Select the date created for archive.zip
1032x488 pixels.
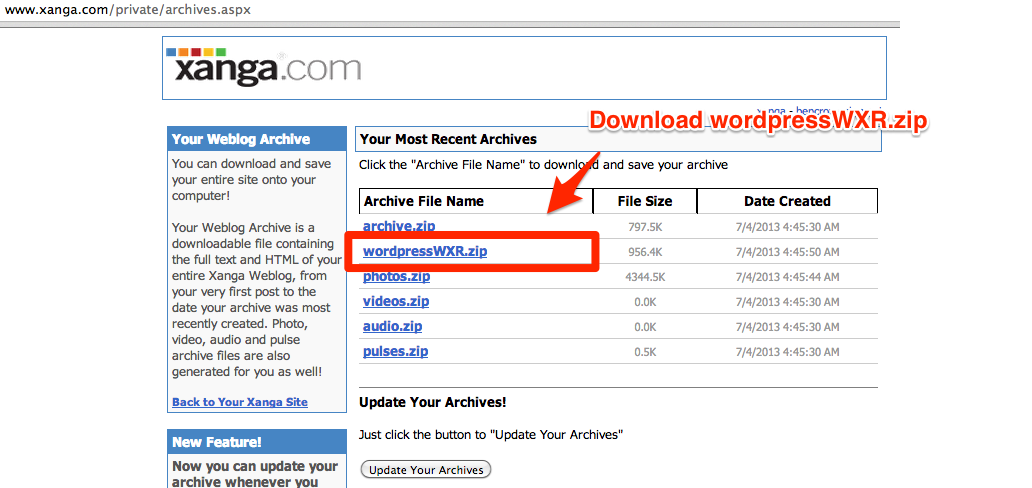click(x=787, y=227)
